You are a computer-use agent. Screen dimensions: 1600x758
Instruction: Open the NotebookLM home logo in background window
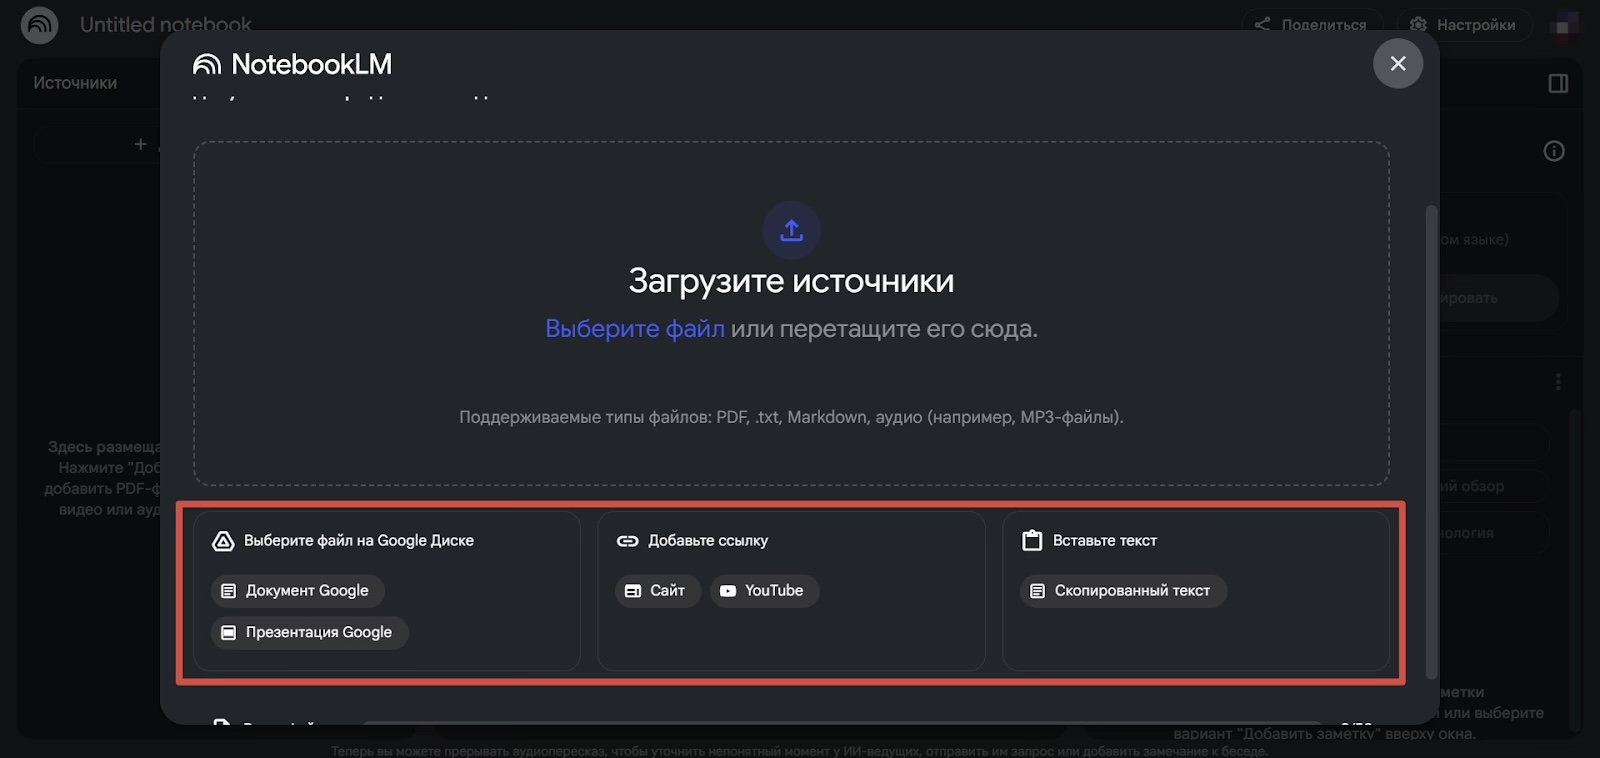pyautogui.click(x=40, y=25)
